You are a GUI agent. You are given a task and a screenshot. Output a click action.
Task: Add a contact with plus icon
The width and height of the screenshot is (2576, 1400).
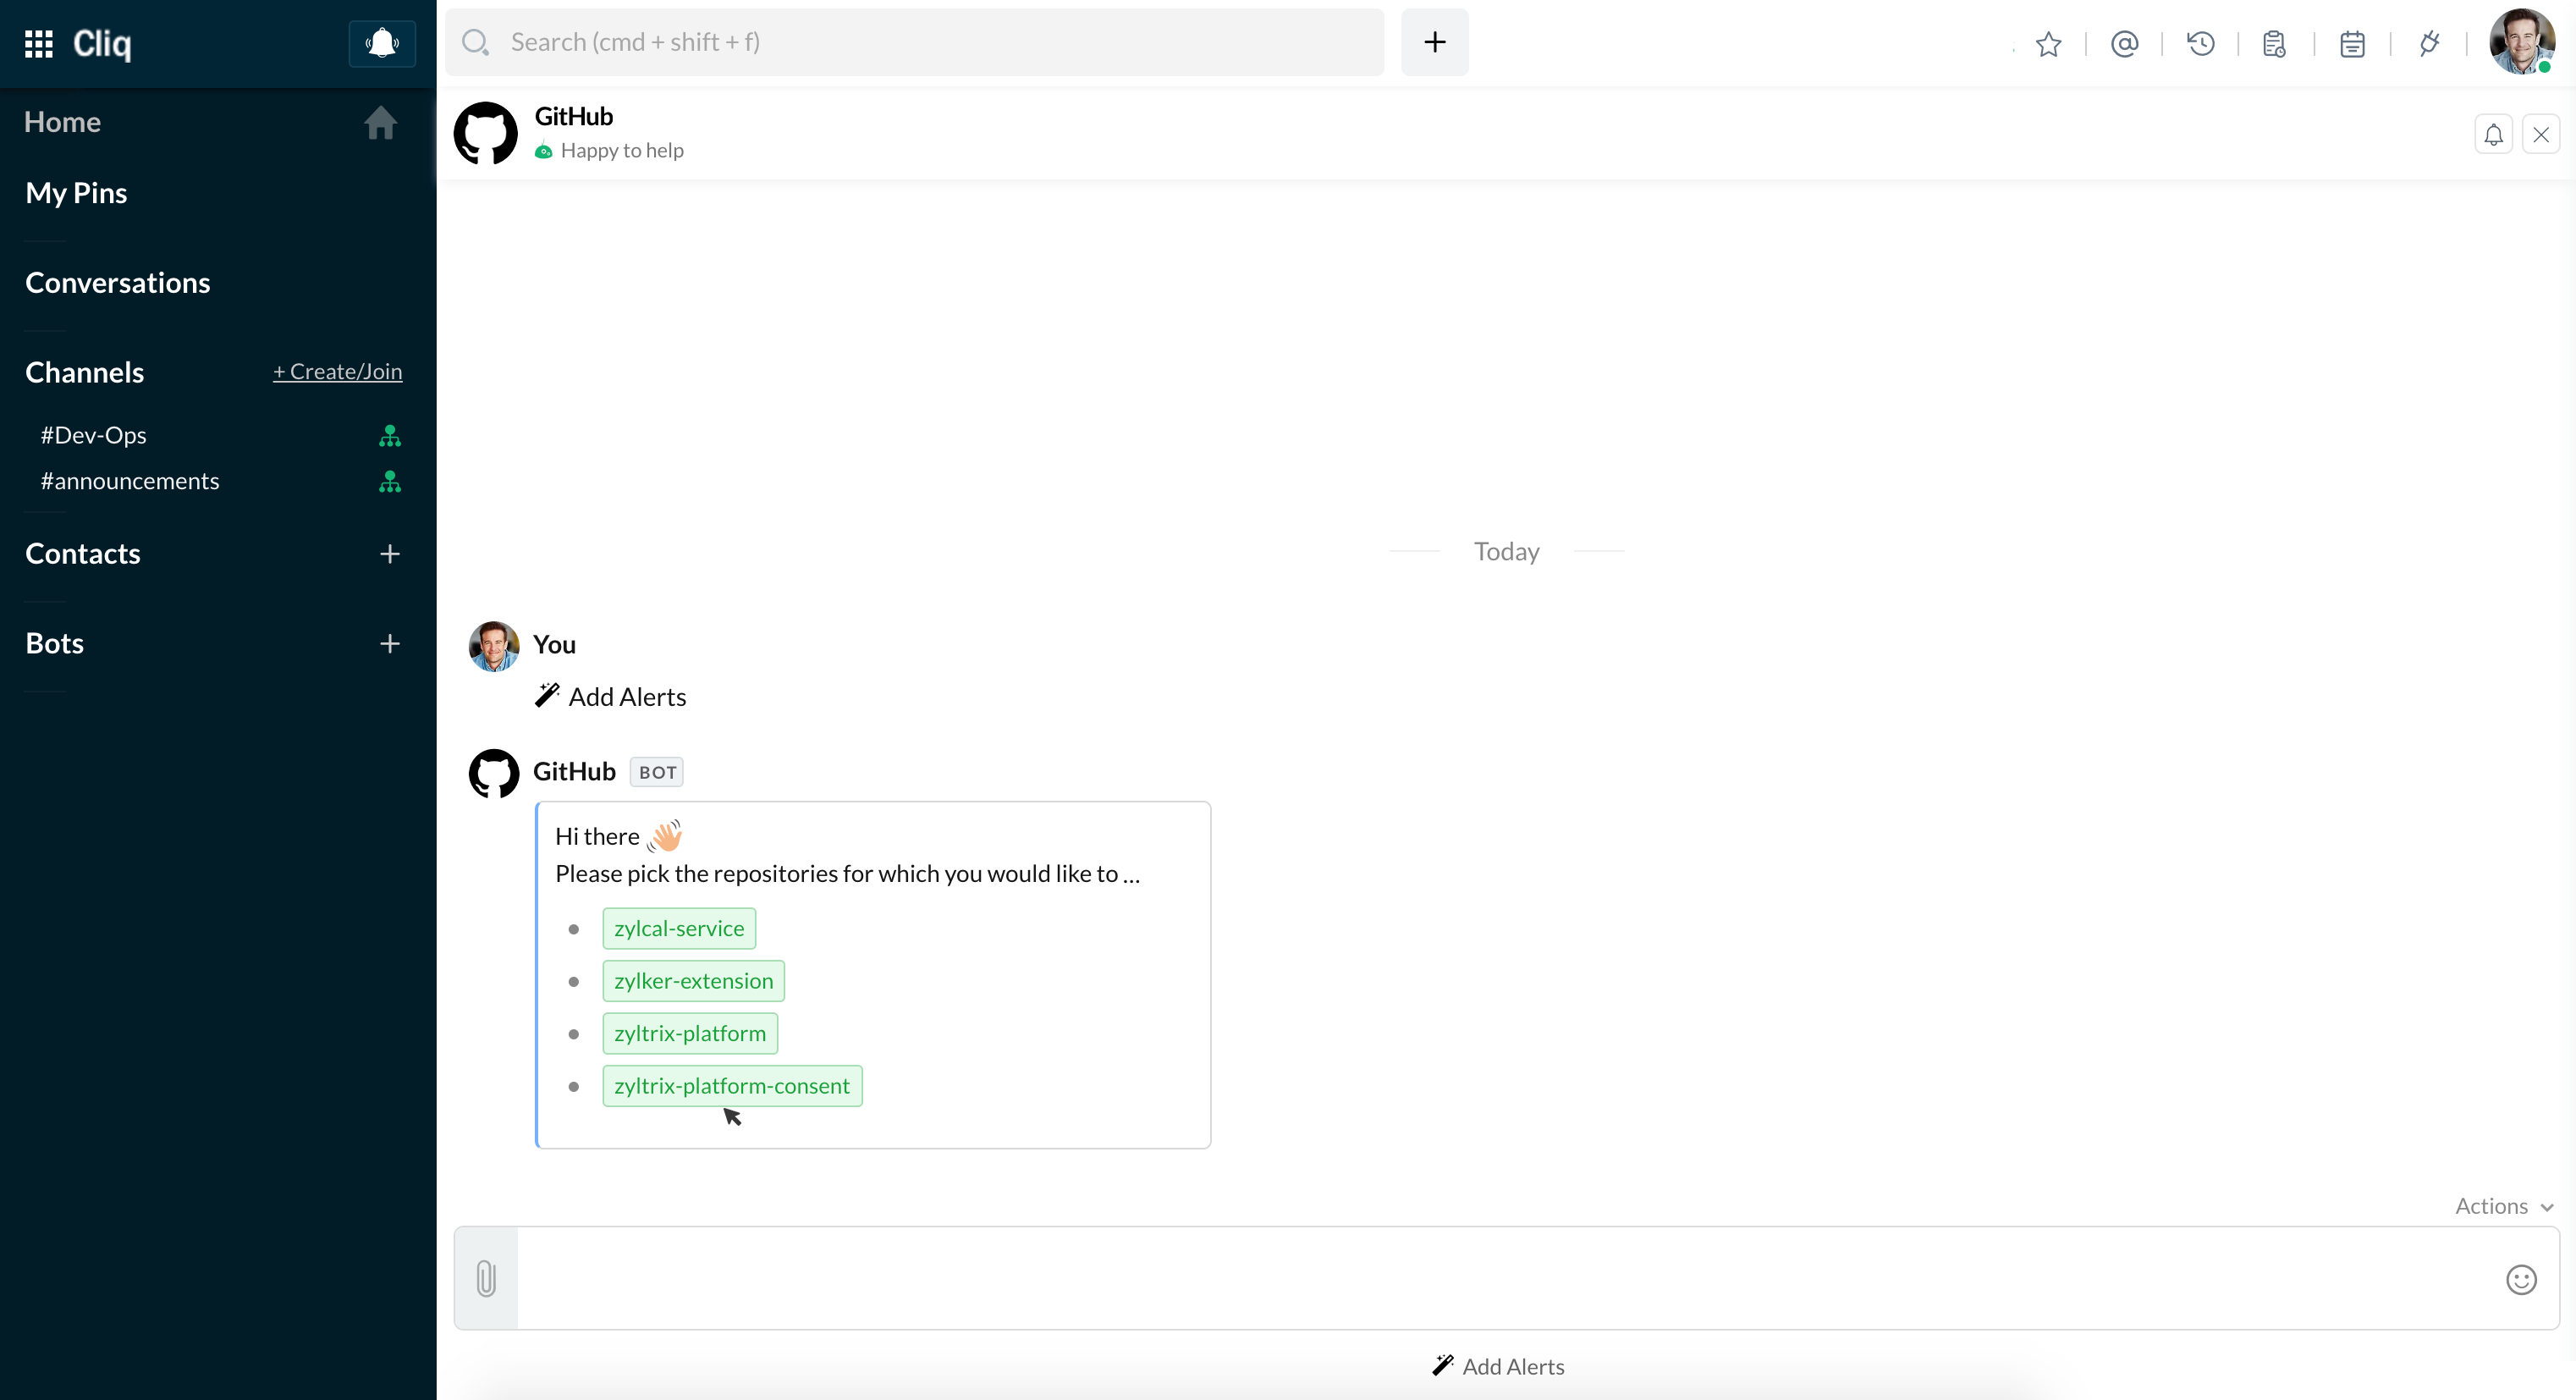tap(390, 554)
